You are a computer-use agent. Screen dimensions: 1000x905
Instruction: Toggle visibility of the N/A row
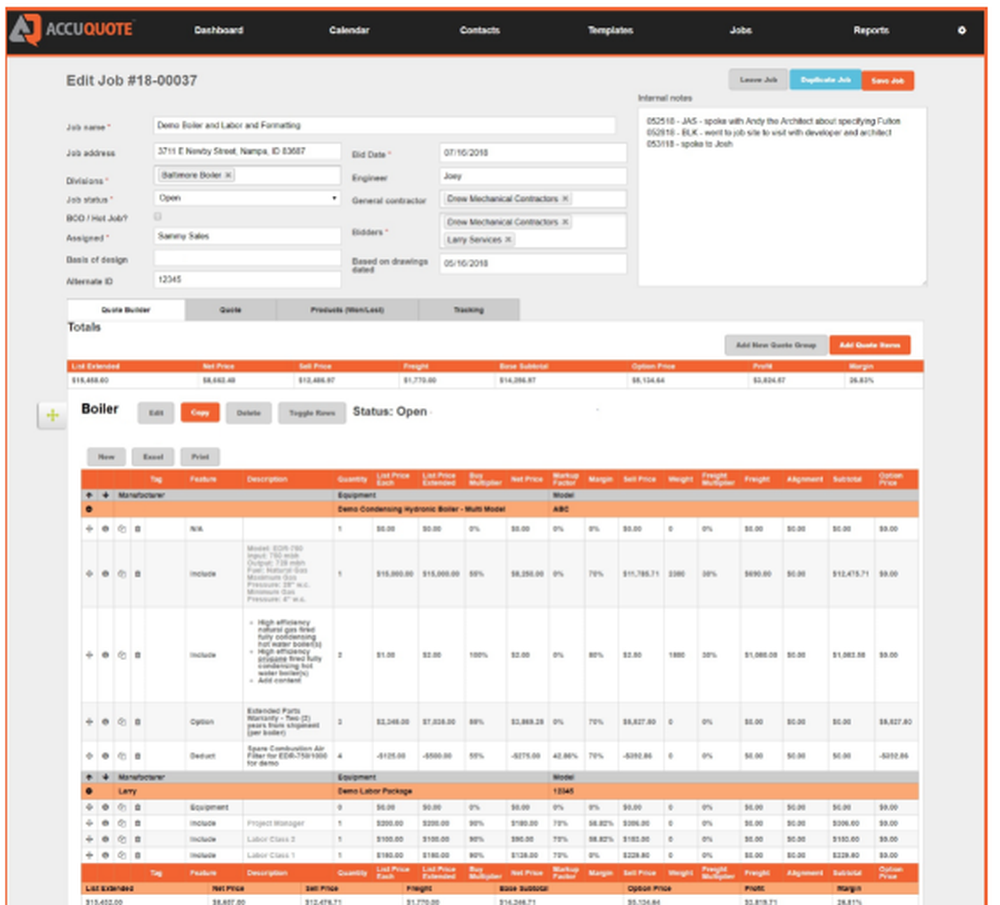105,529
